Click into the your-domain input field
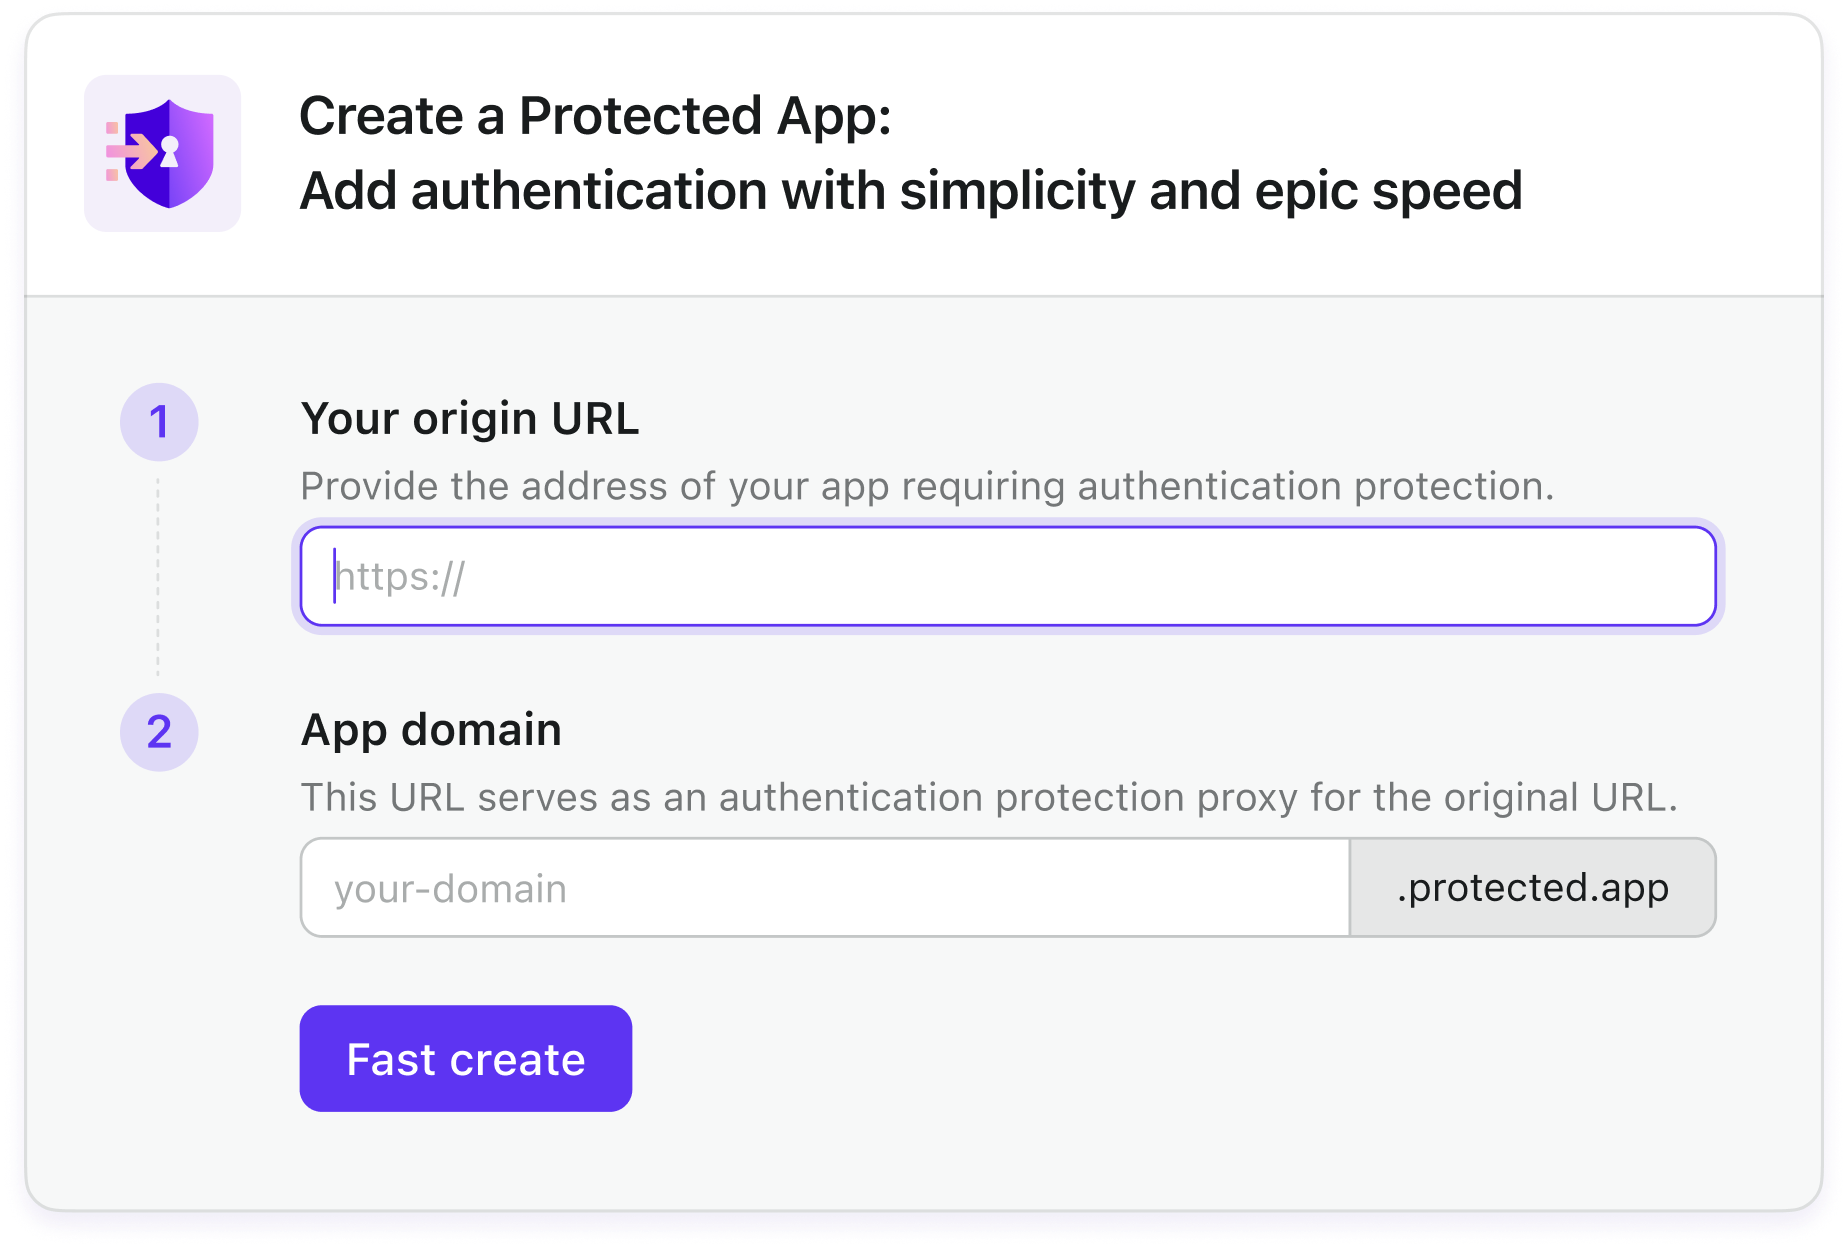This screenshot has width=1848, height=1249. [x=825, y=888]
